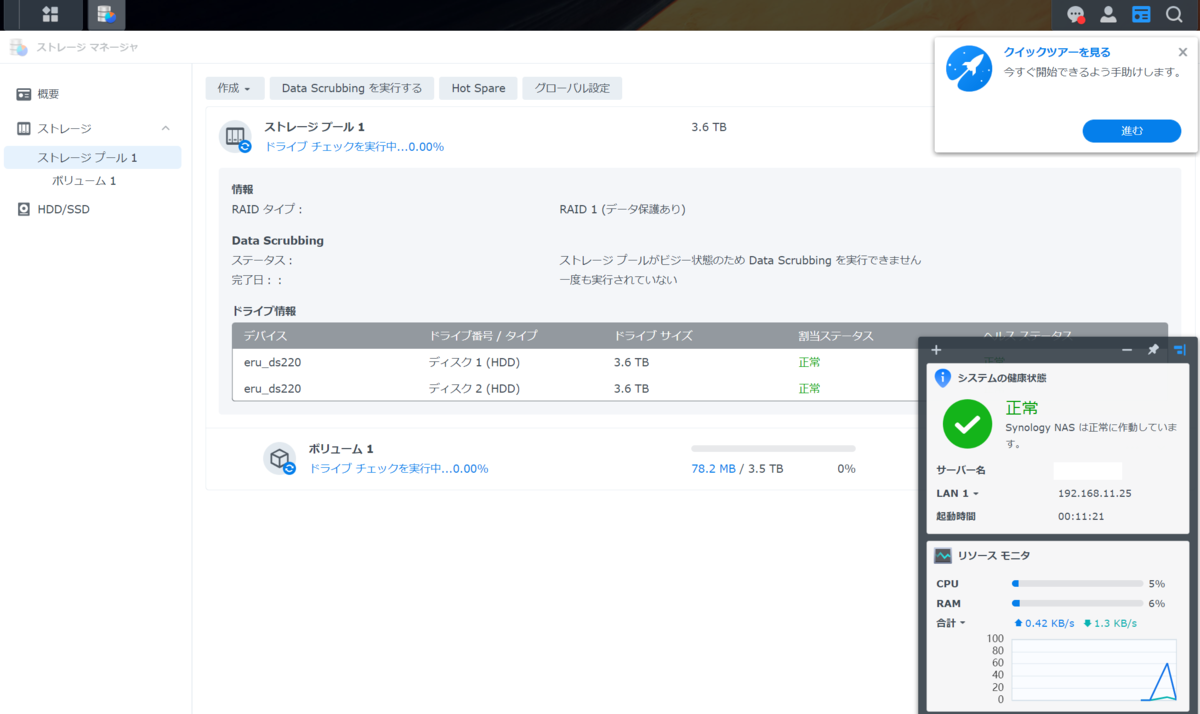Click the CPU usage bar
The image size is (1200, 714).
[x=1077, y=583]
